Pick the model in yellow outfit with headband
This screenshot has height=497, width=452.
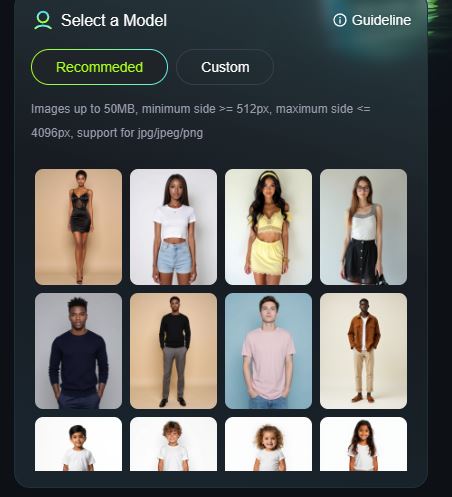[x=268, y=227]
